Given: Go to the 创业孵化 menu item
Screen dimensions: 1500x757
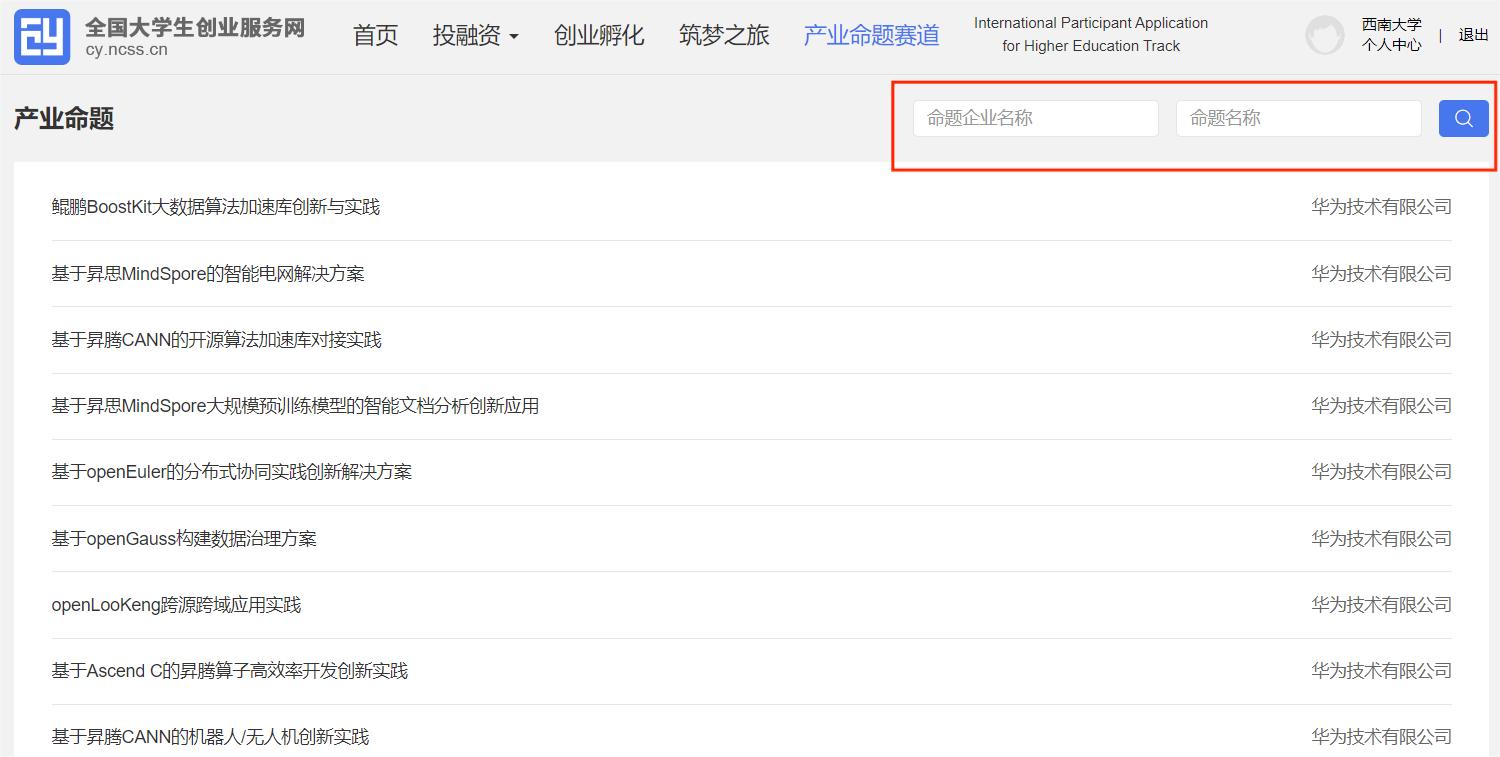Looking at the screenshot, I should 598,36.
